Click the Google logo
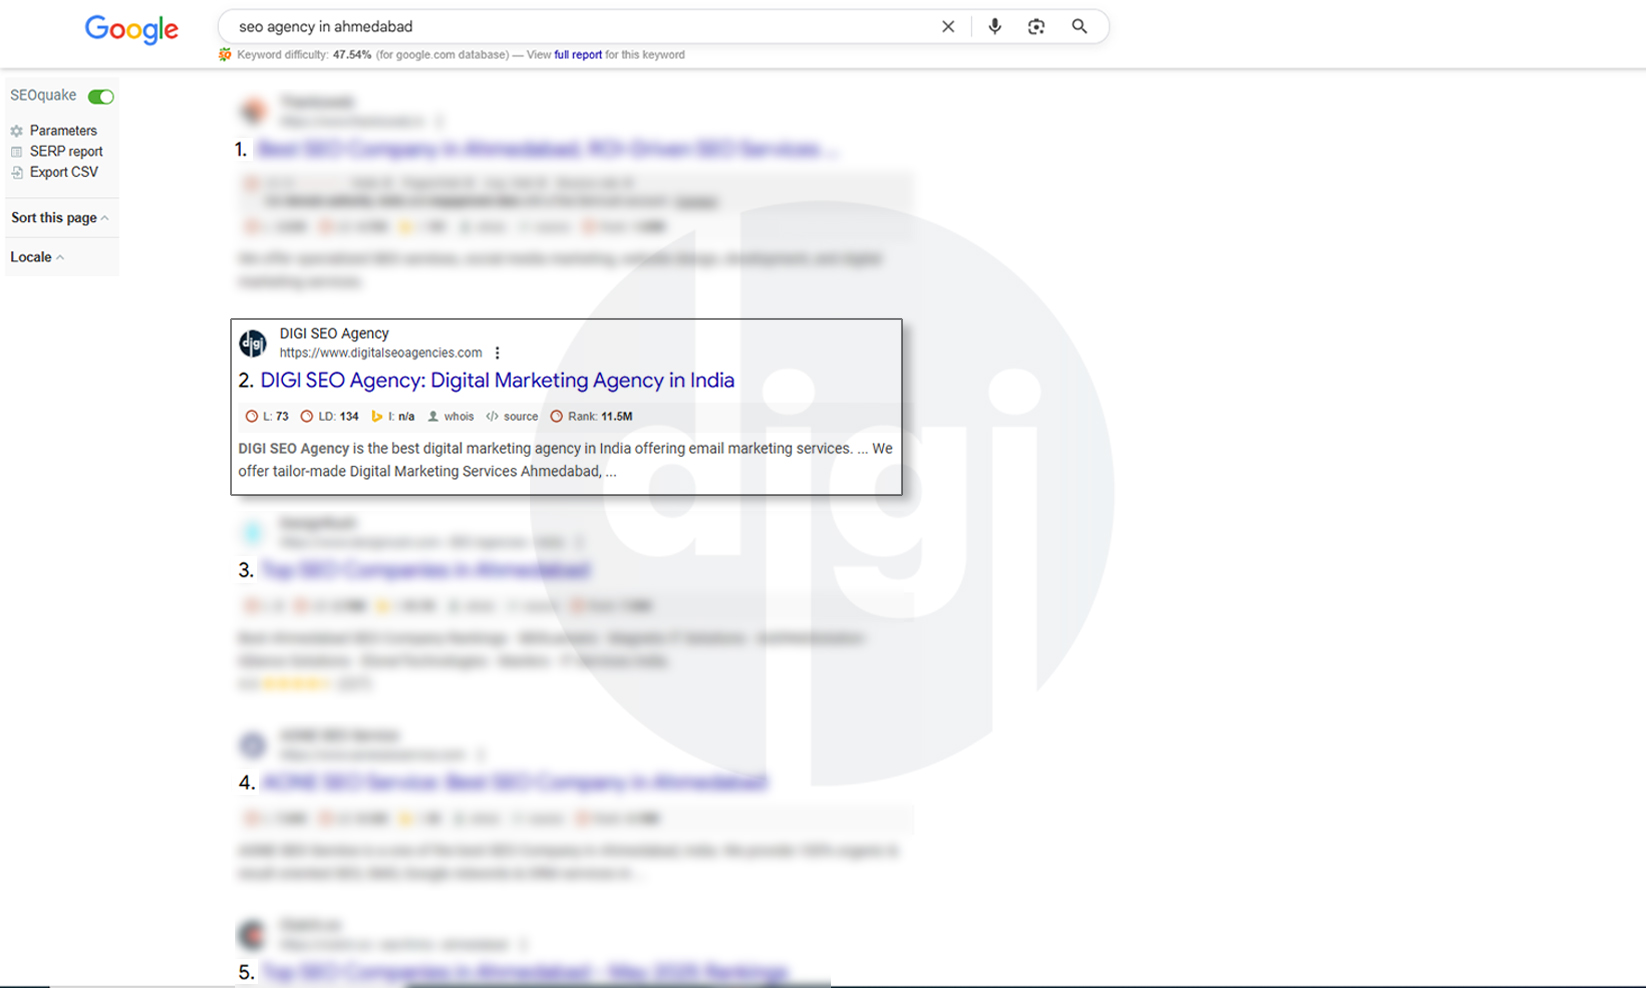 [131, 29]
